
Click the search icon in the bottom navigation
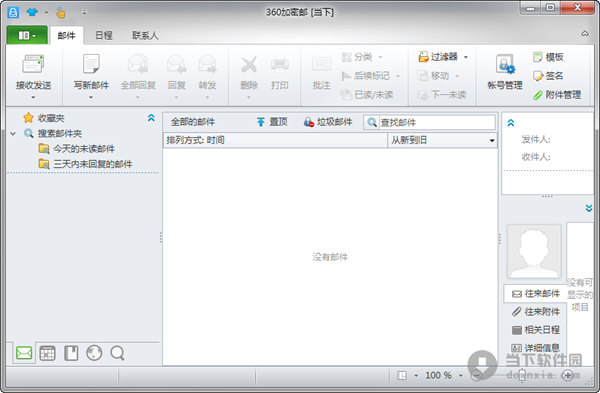pyautogui.click(x=117, y=353)
